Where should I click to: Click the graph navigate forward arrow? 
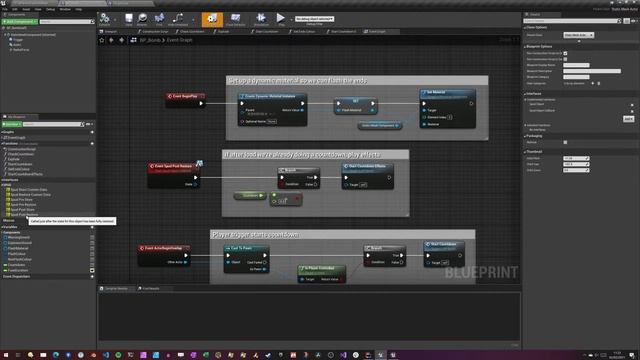point(121,40)
